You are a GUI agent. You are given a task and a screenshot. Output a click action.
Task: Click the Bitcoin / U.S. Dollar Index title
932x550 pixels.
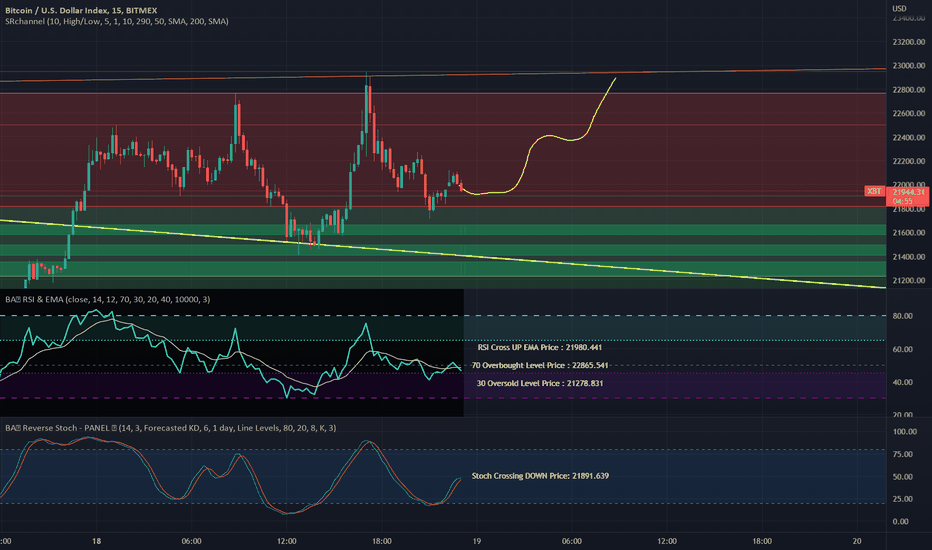point(81,10)
